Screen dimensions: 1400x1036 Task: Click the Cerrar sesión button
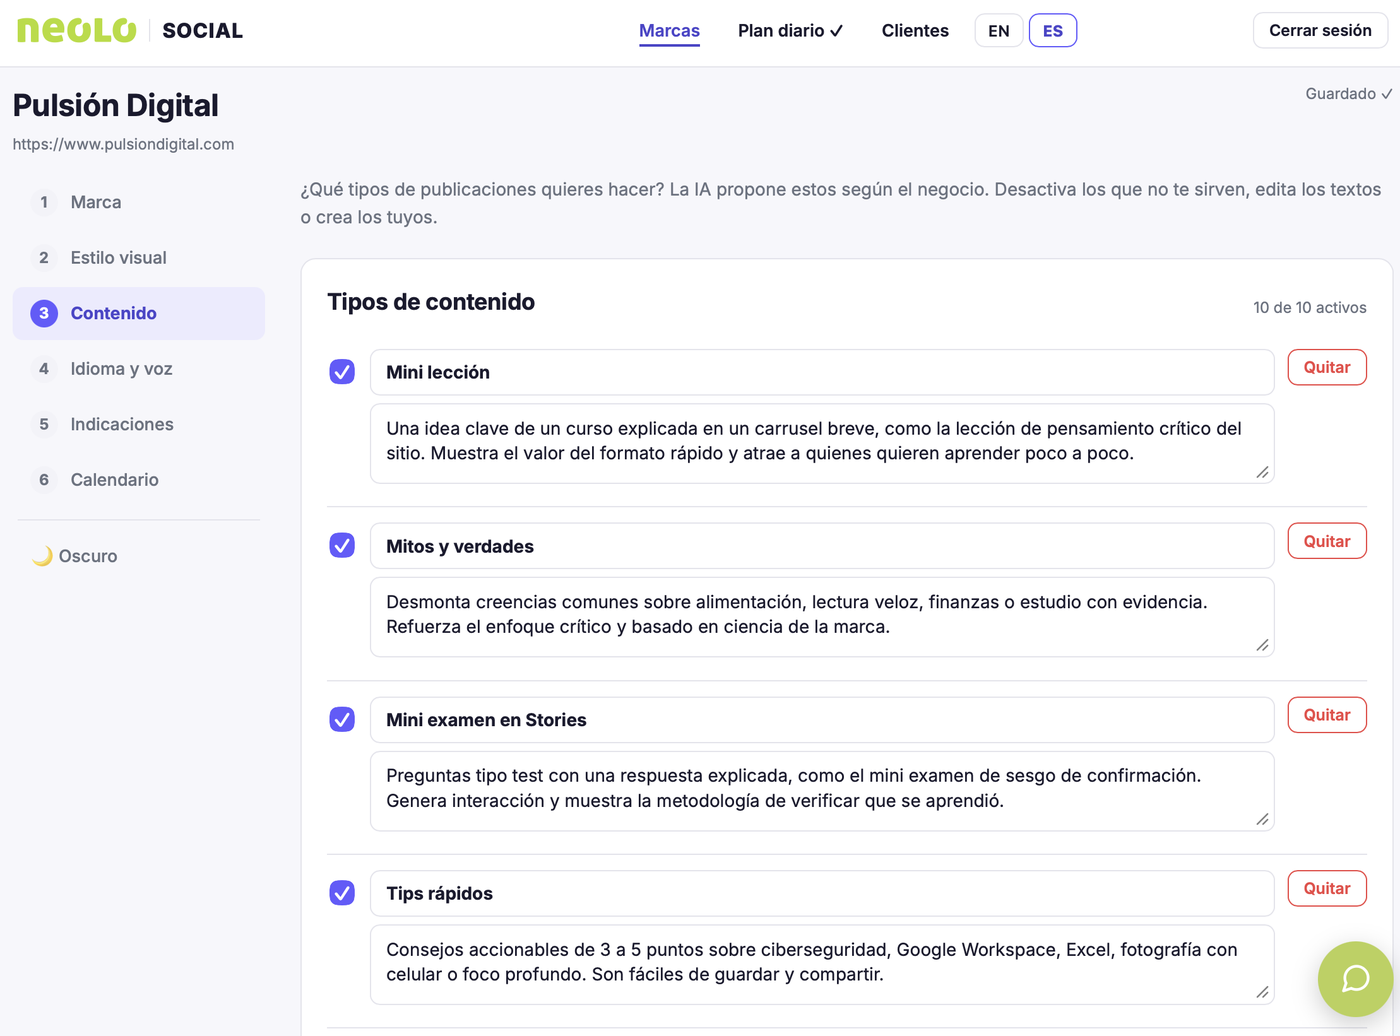point(1320,31)
